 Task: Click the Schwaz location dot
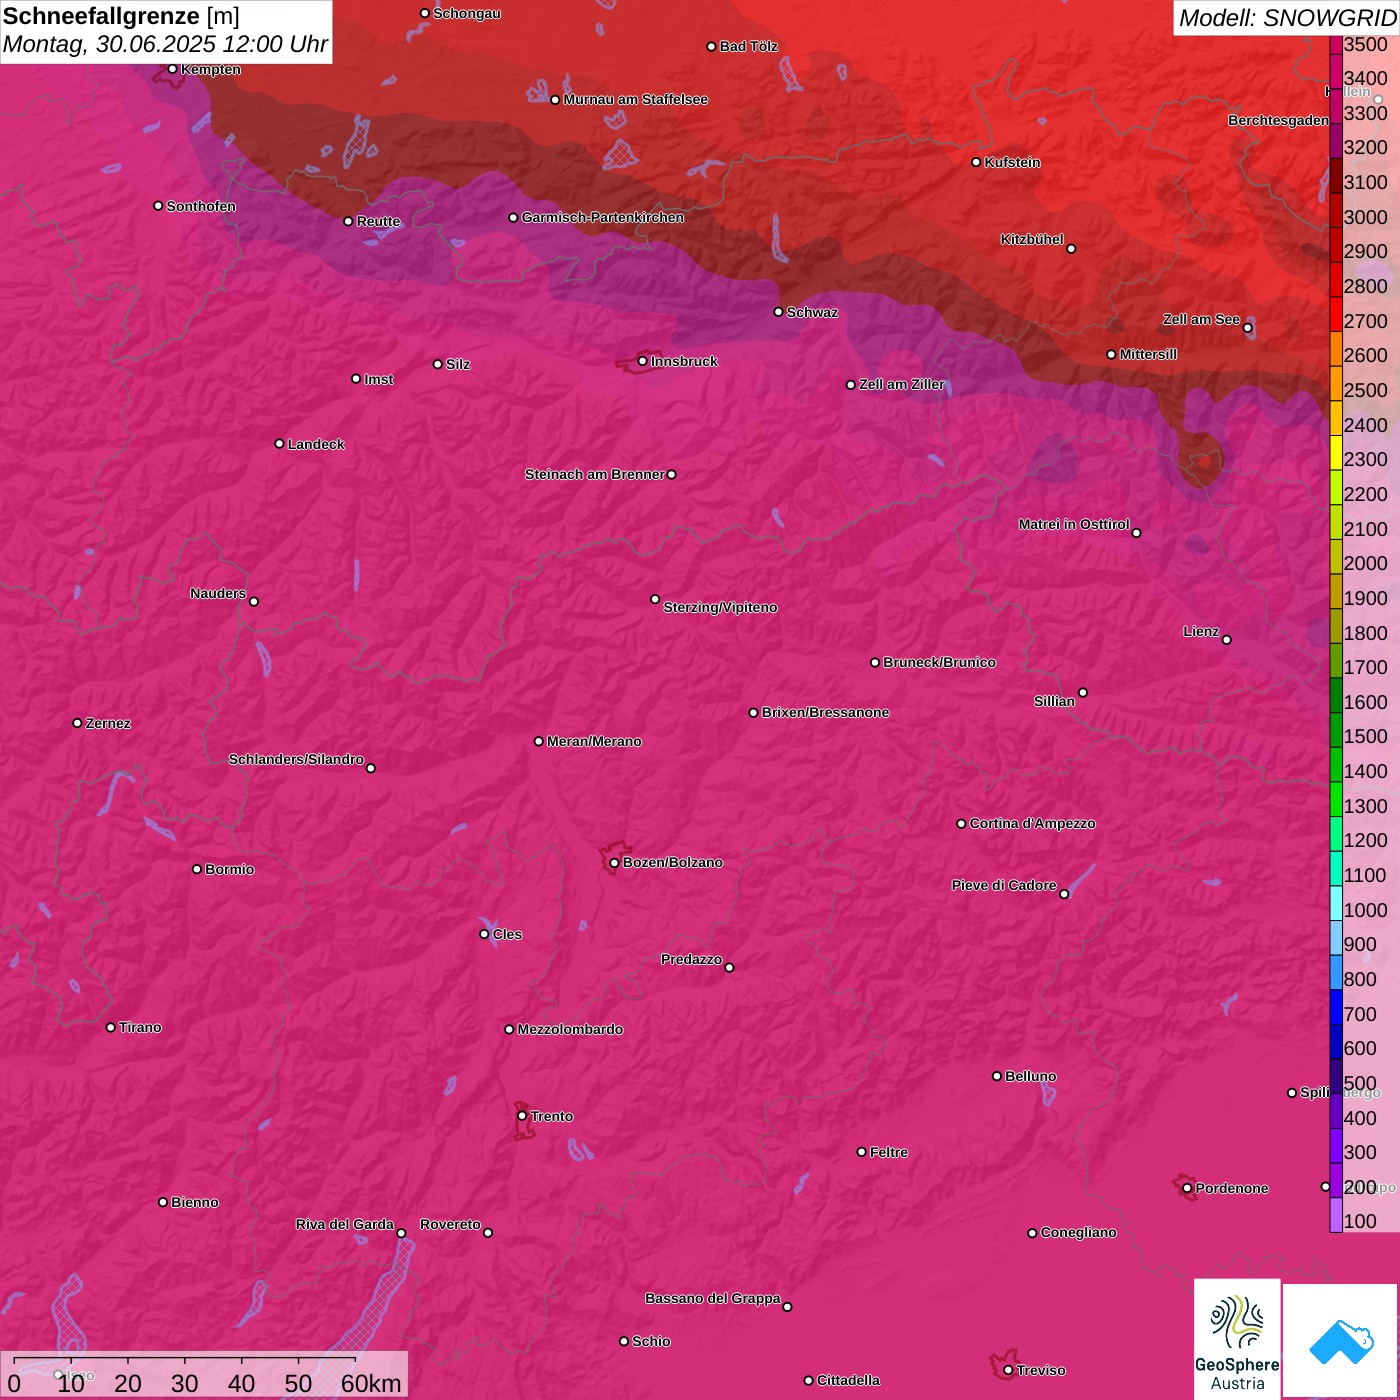pos(778,312)
